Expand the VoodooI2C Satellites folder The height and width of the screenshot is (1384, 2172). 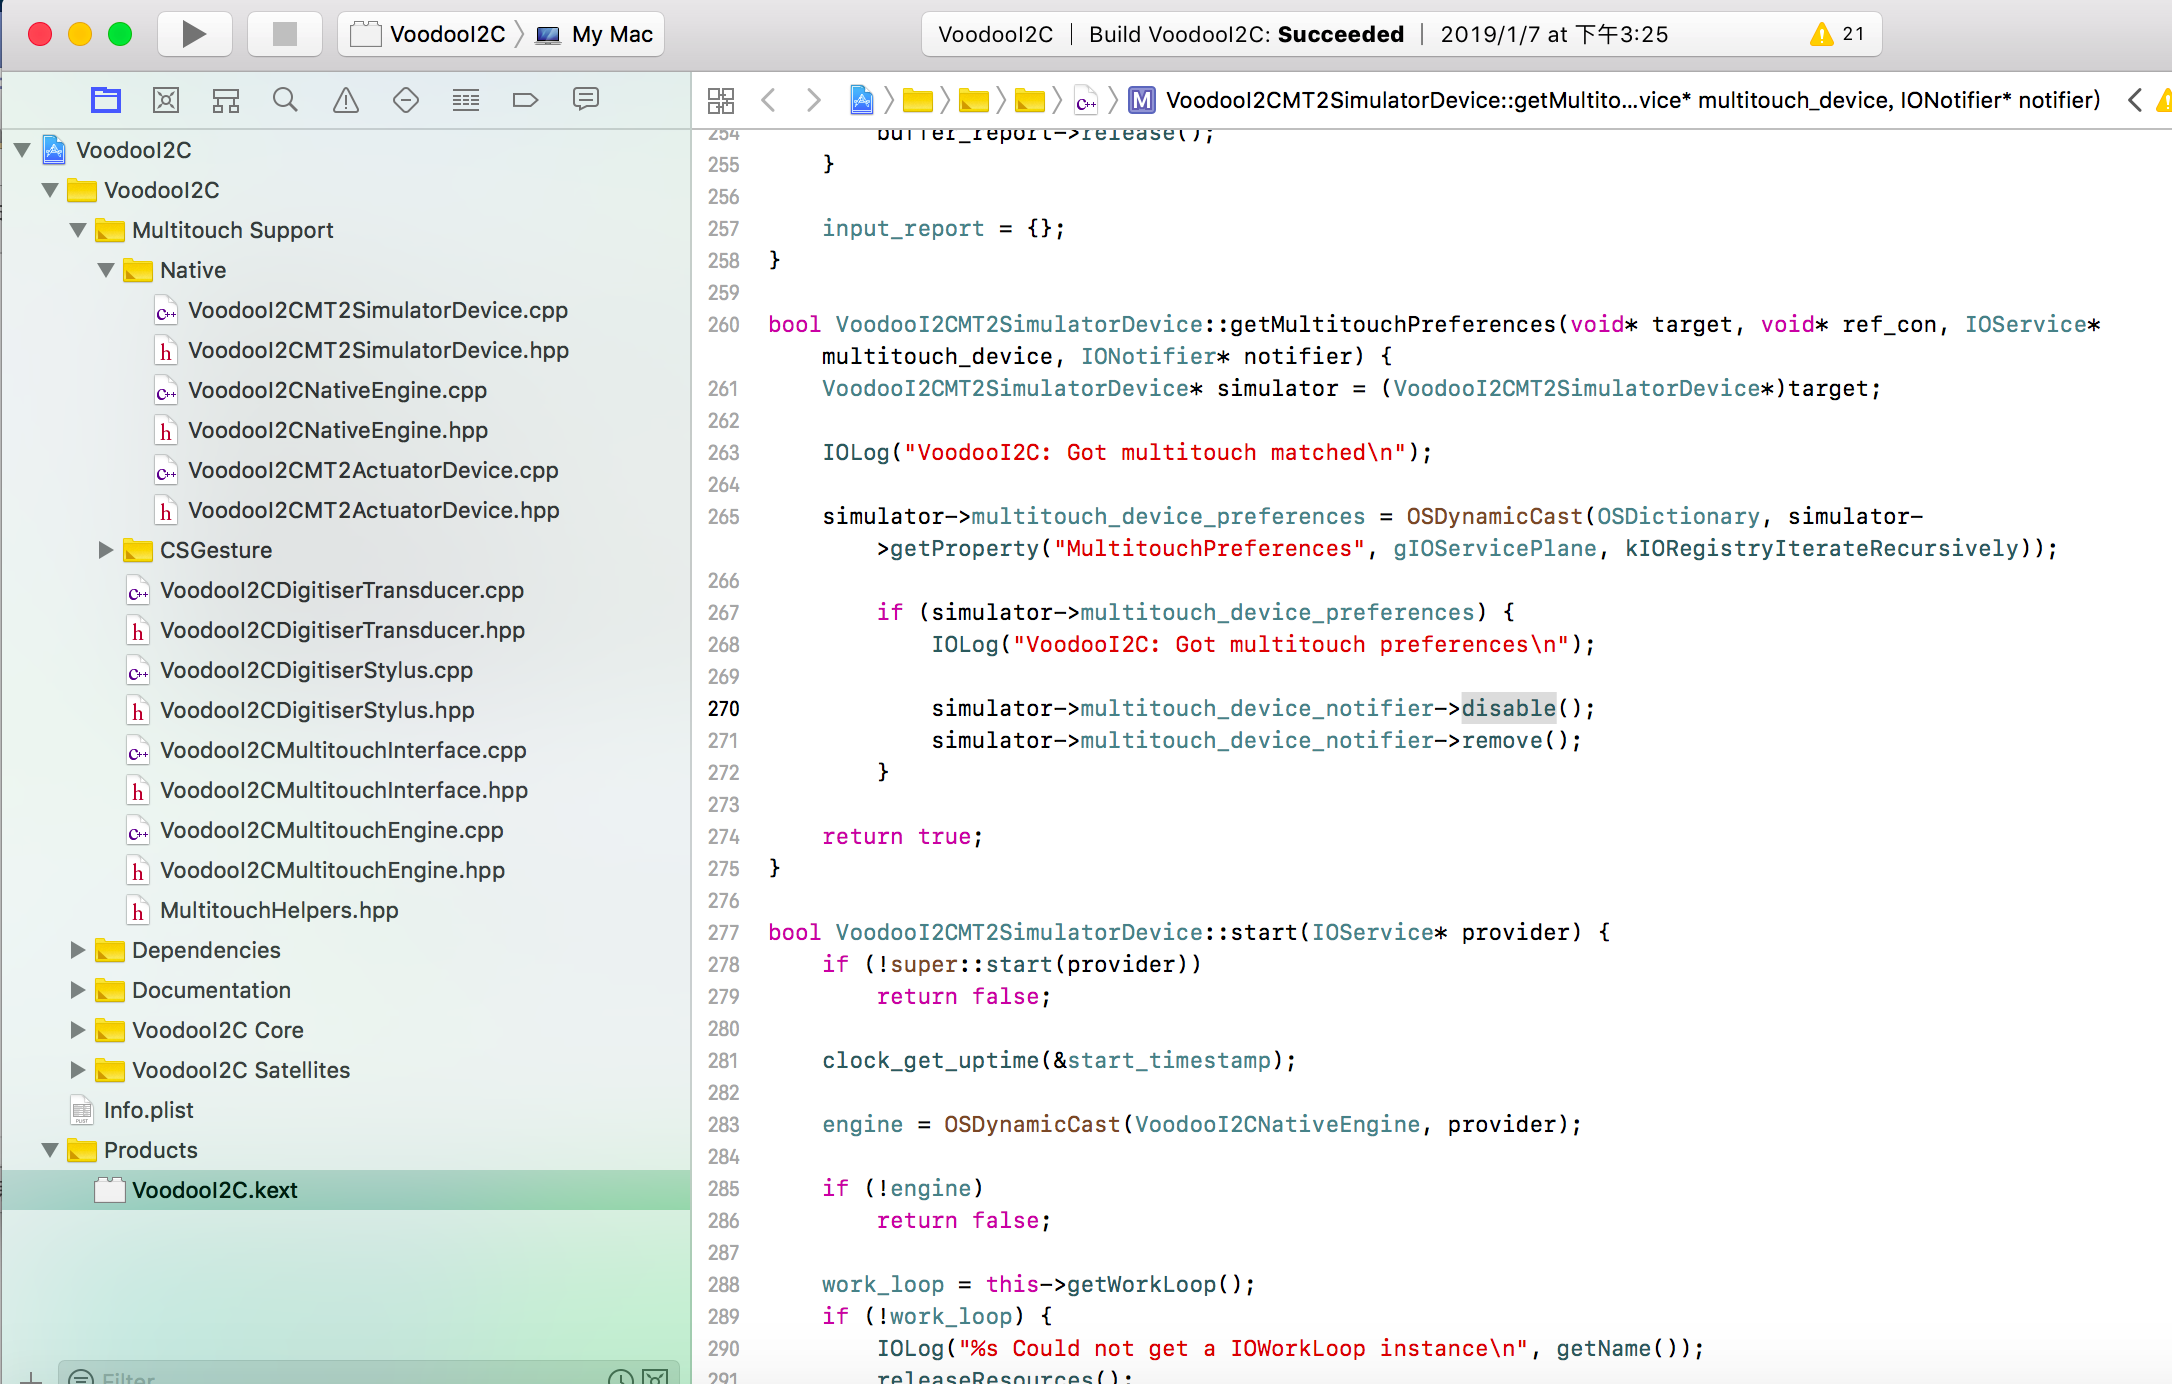(77, 1070)
